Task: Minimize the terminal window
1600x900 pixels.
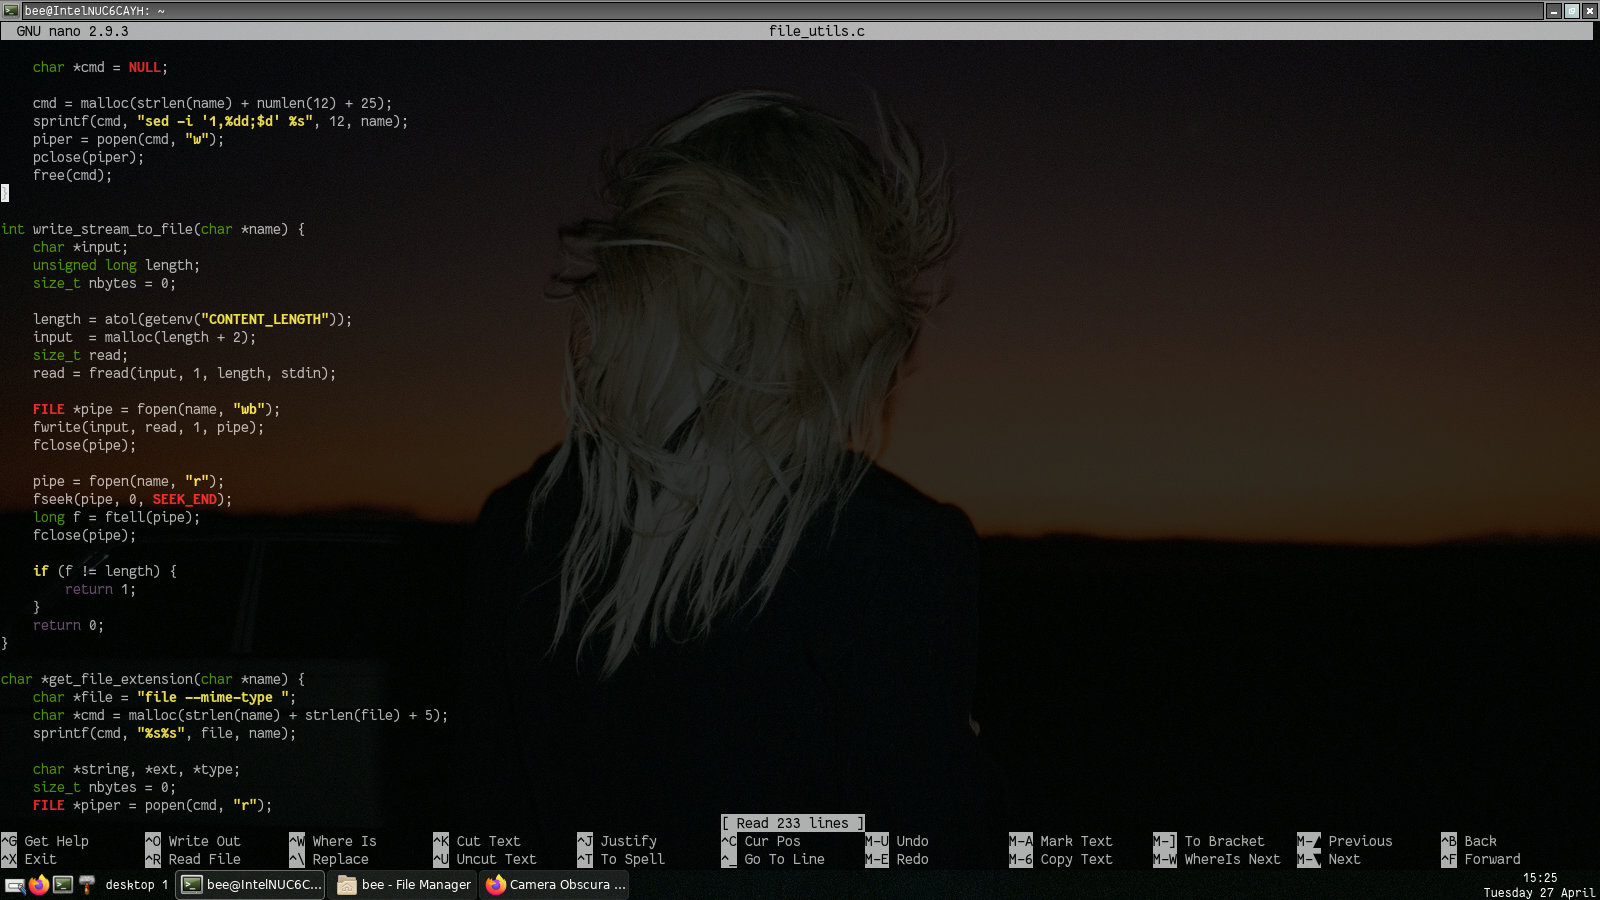Action: tap(1554, 11)
